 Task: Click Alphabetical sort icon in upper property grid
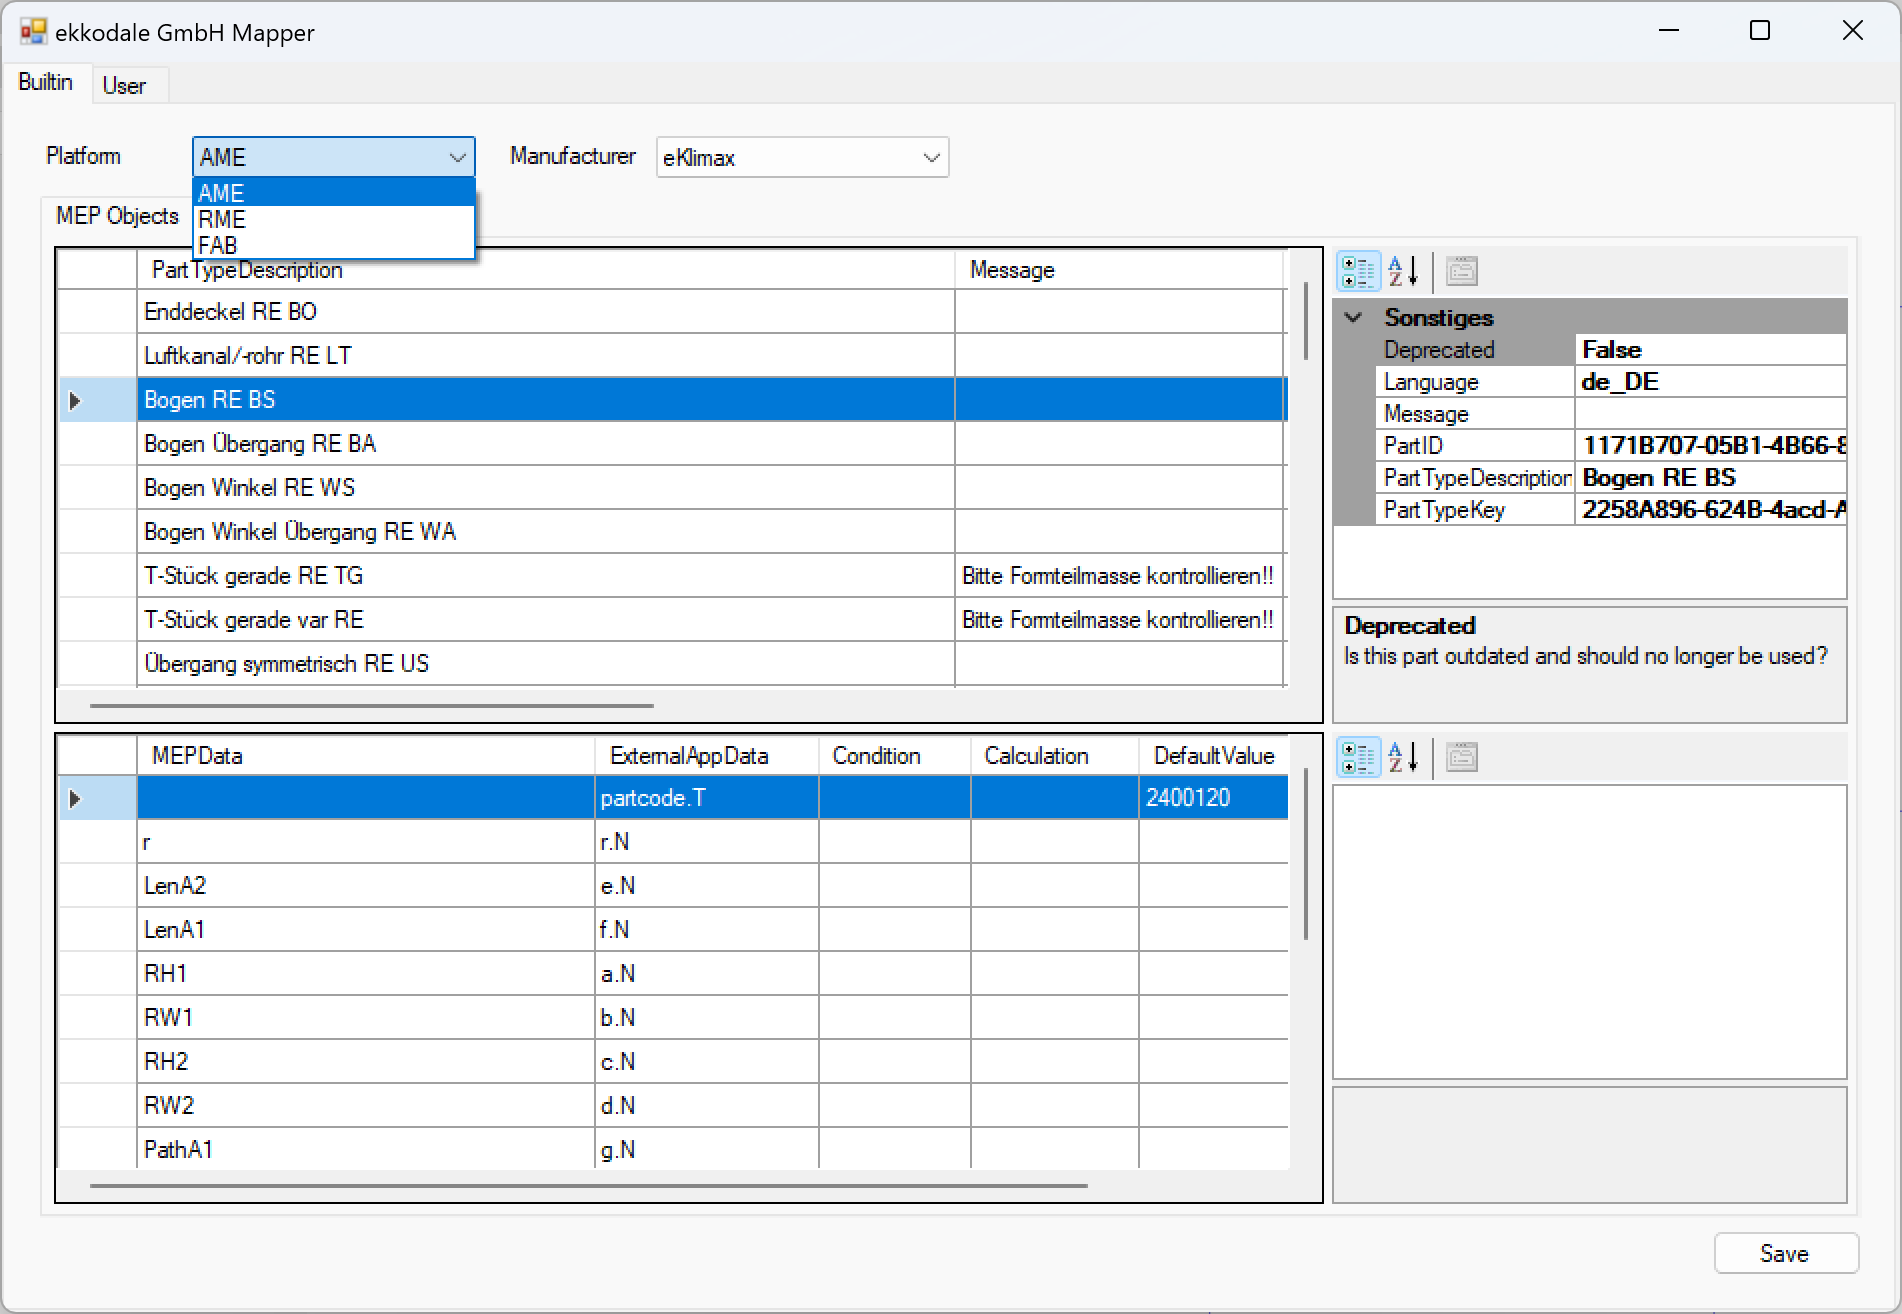(x=1403, y=271)
